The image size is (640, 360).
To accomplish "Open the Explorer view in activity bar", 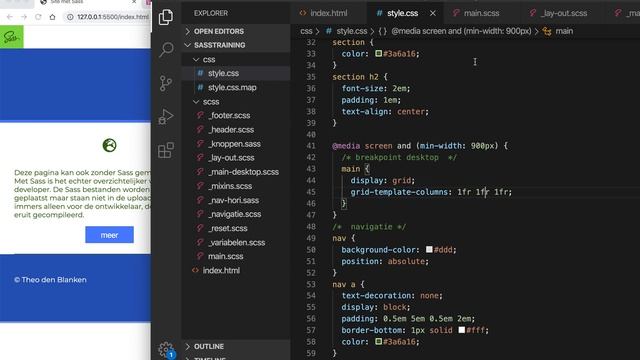I will coord(166,17).
